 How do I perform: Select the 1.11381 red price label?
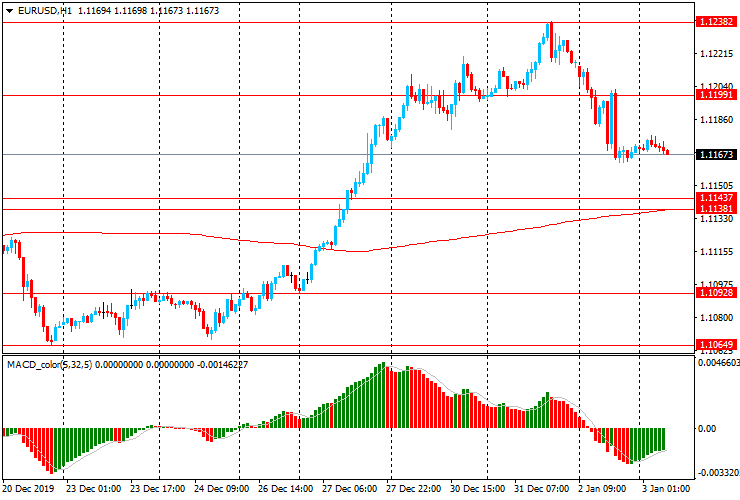pyautogui.click(x=716, y=209)
